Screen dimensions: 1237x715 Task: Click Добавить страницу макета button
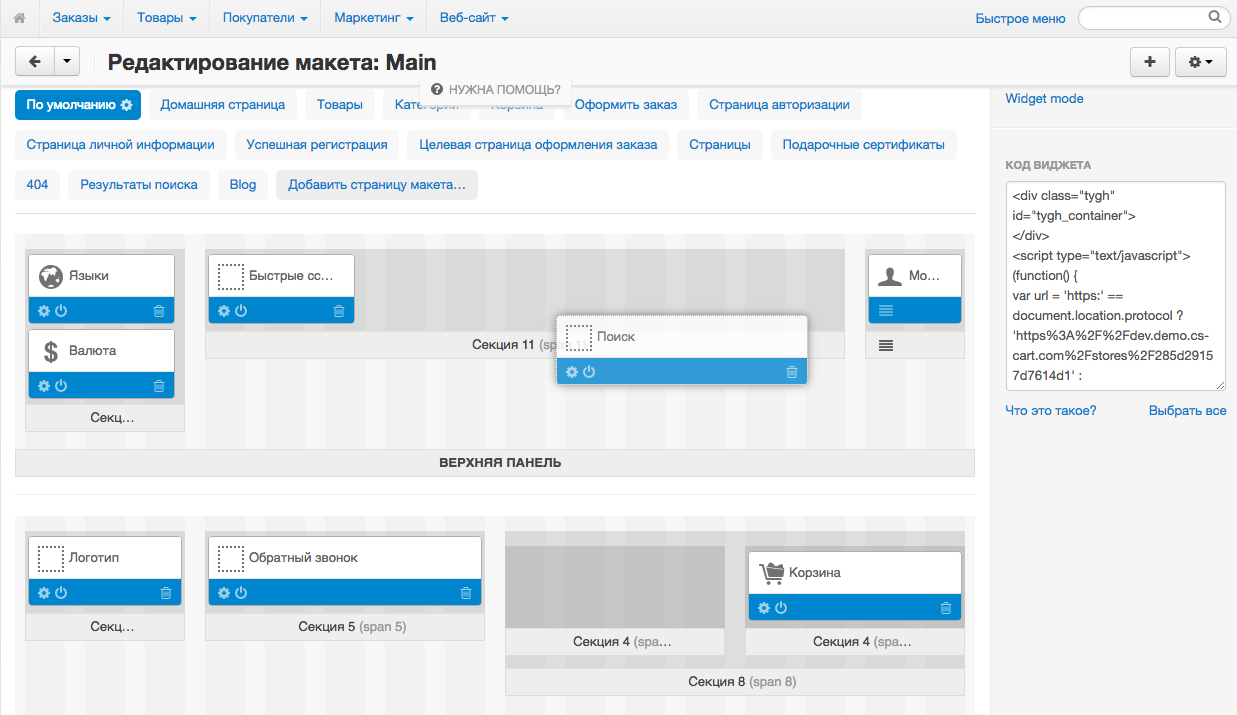tap(377, 185)
